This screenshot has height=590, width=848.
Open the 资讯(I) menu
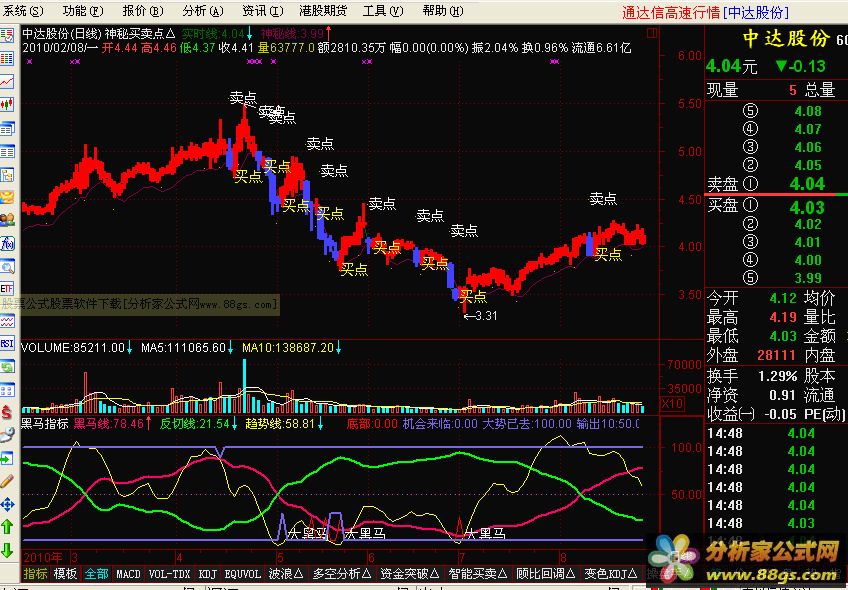262,11
